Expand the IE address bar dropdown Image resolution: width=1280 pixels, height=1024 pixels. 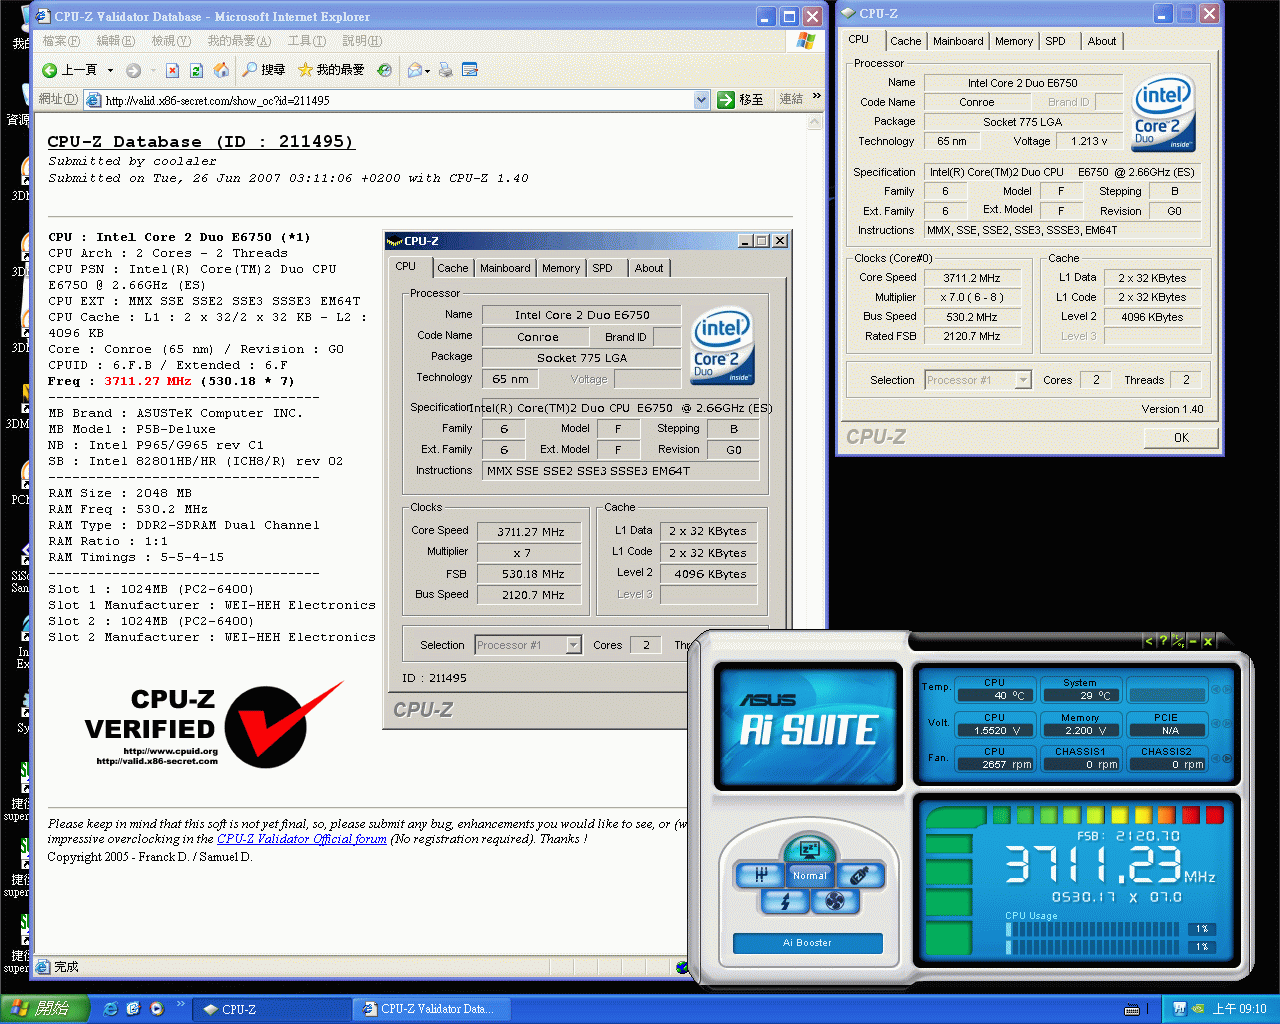click(x=702, y=99)
